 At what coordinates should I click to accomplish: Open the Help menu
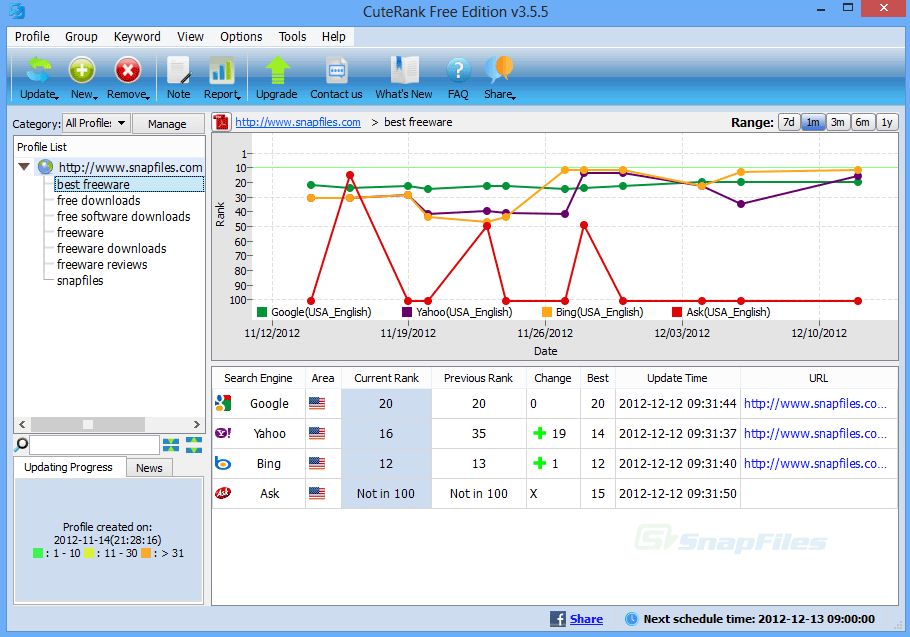[334, 37]
